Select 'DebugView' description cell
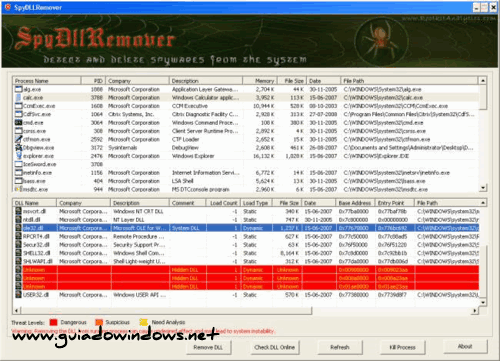This screenshot has width=500, height=361. point(185,148)
